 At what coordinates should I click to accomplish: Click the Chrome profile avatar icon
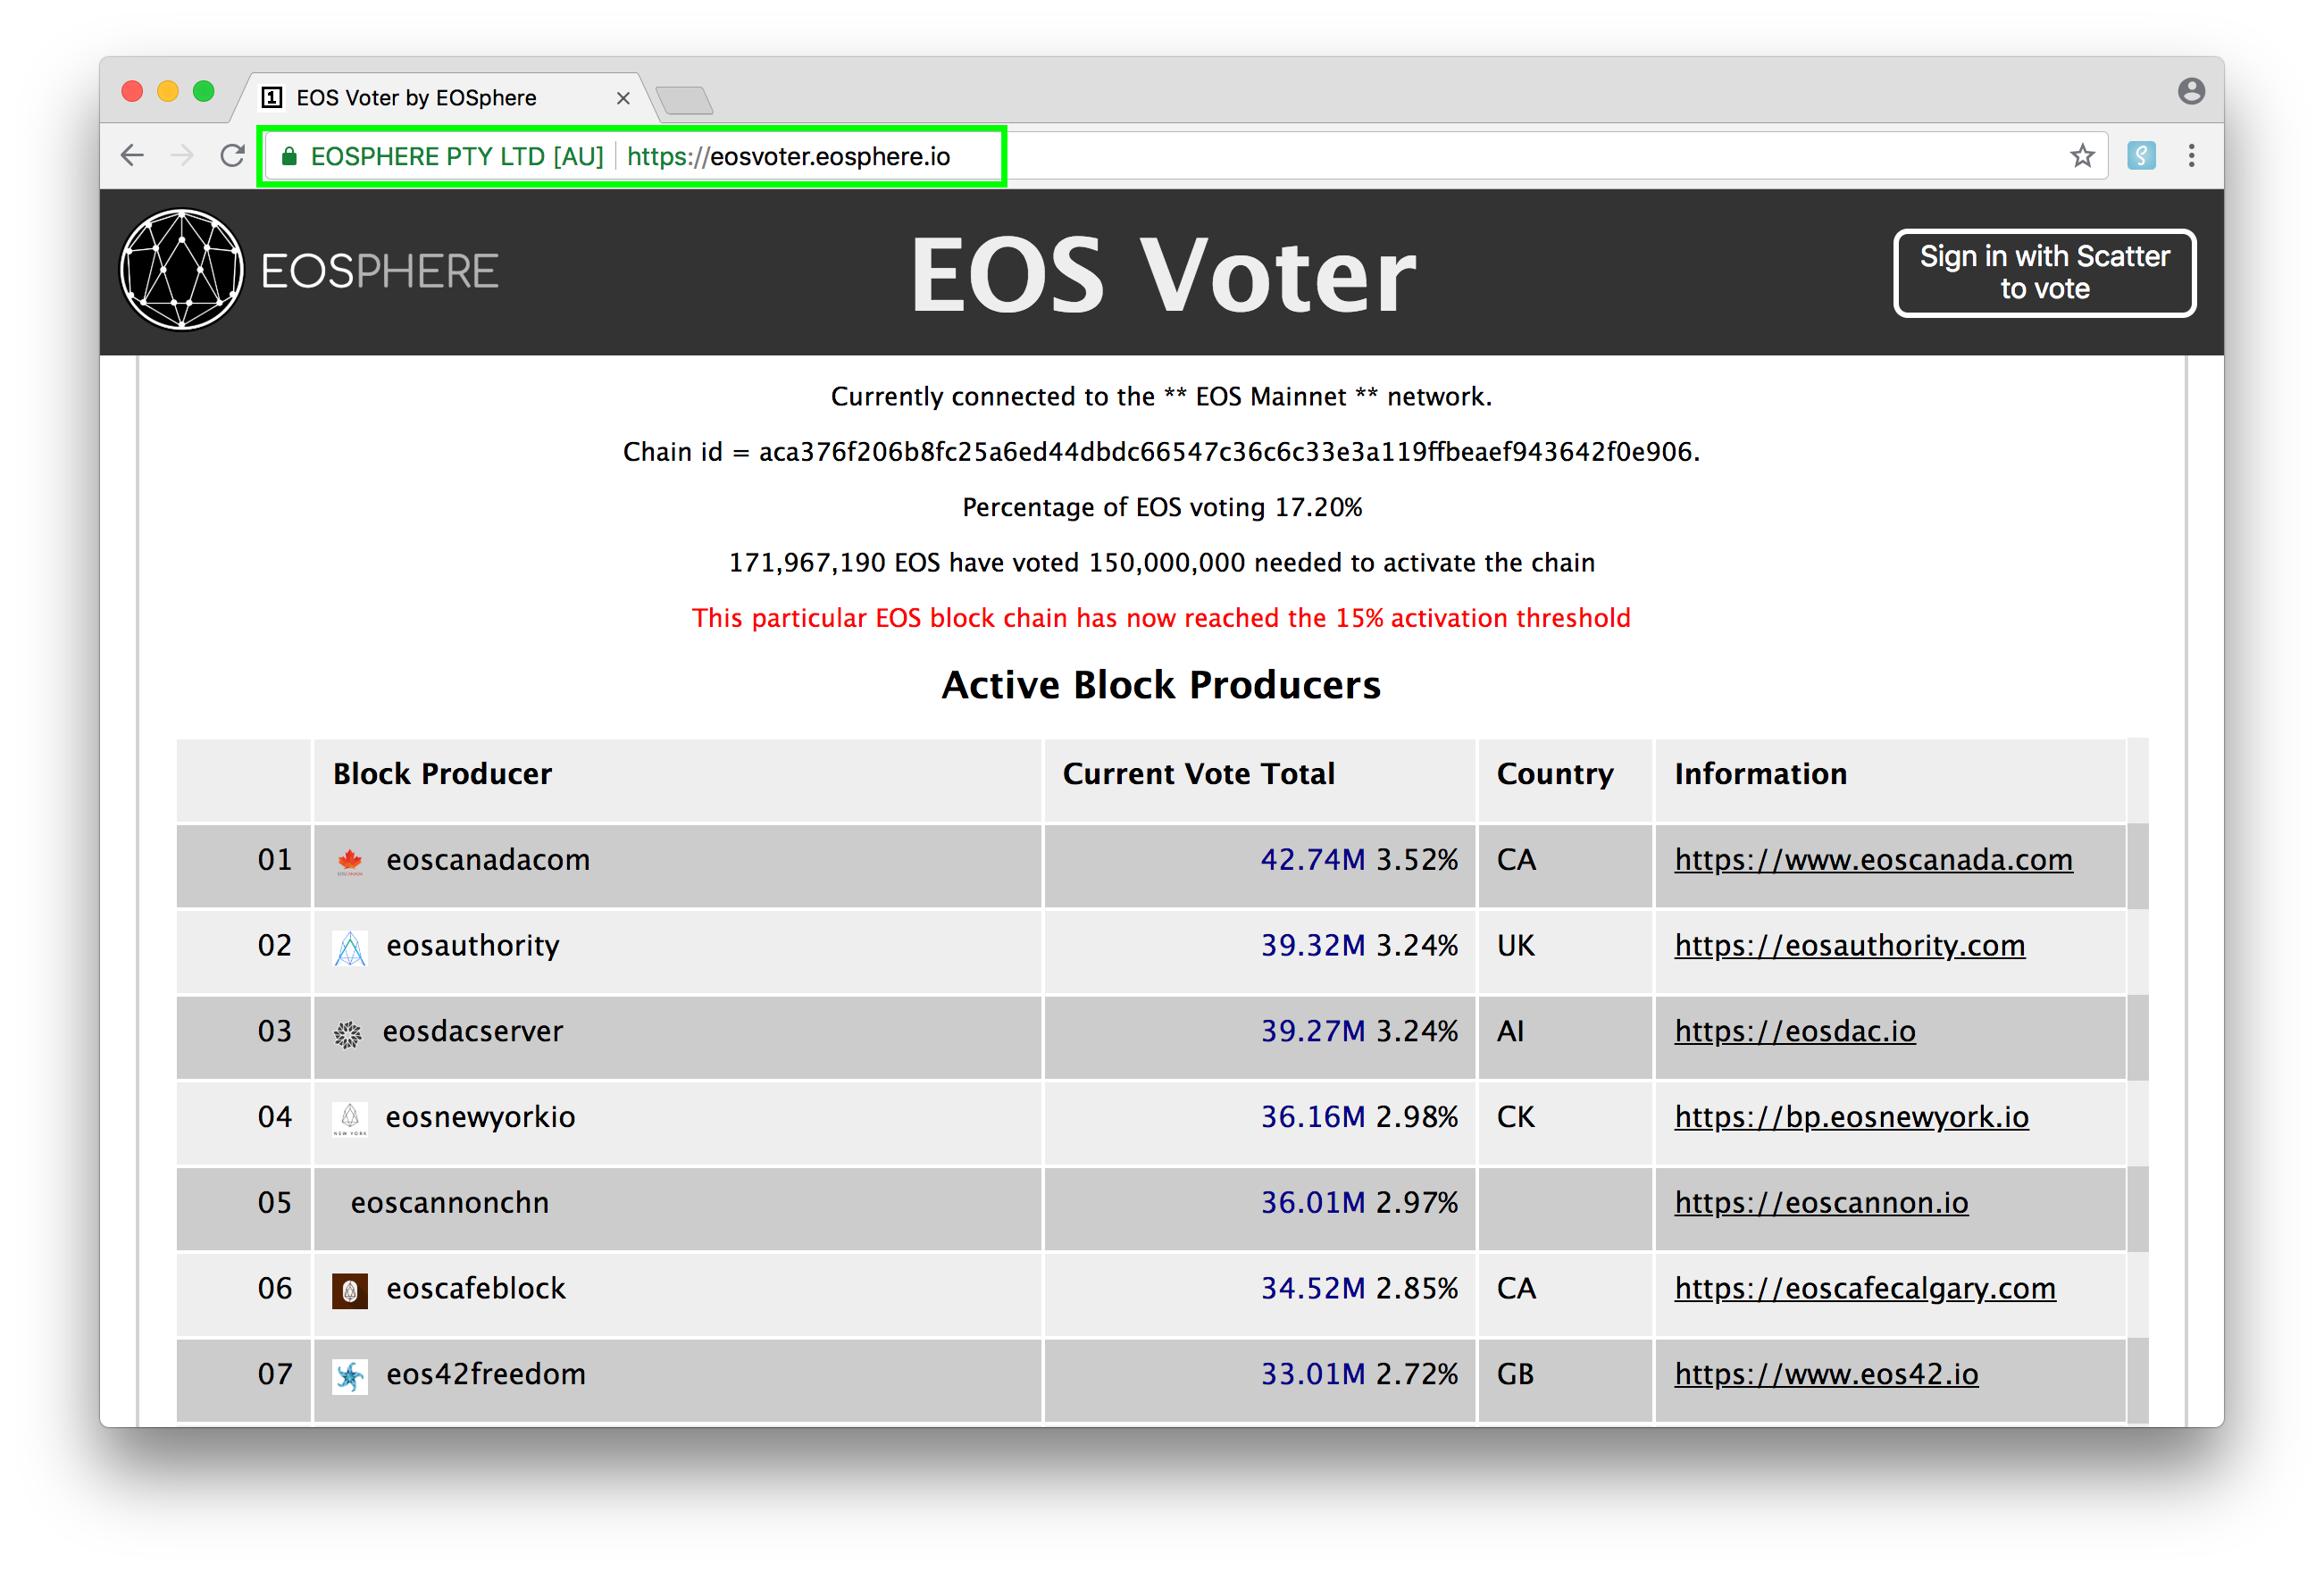tap(2191, 91)
